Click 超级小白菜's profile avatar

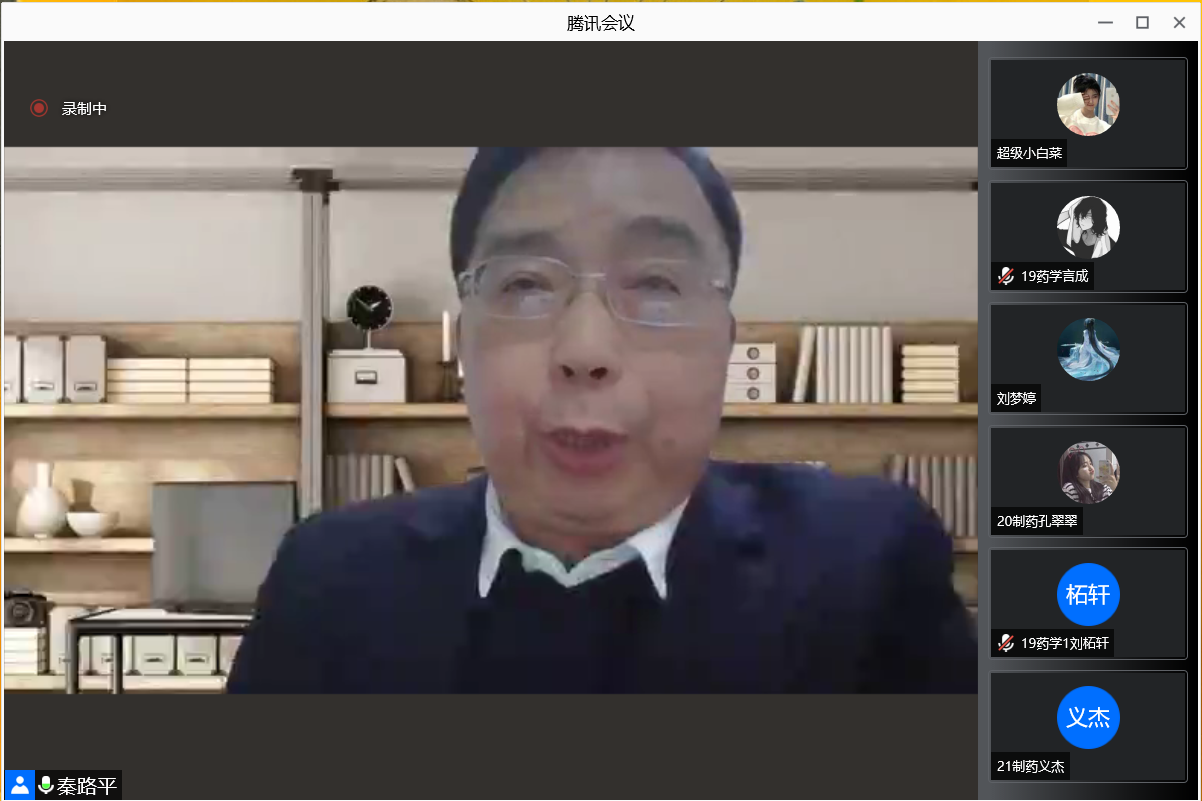1088,104
